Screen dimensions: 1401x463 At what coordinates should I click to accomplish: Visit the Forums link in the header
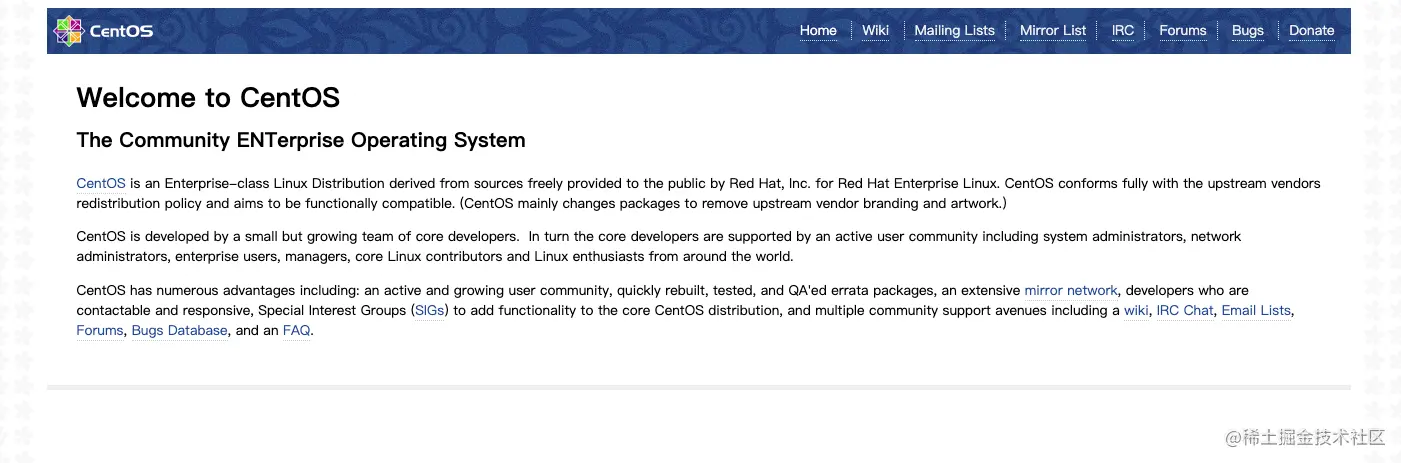pyautogui.click(x=1183, y=30)
